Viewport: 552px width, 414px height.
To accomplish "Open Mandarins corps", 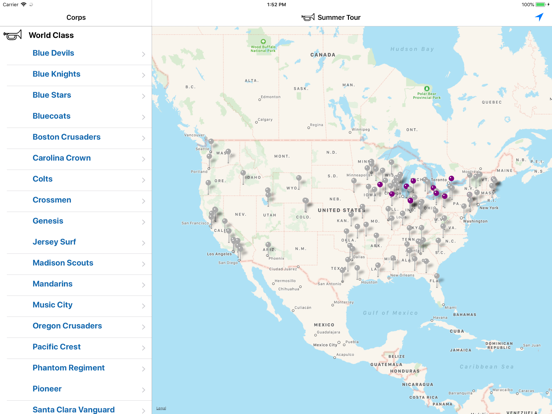I will 76,284.
